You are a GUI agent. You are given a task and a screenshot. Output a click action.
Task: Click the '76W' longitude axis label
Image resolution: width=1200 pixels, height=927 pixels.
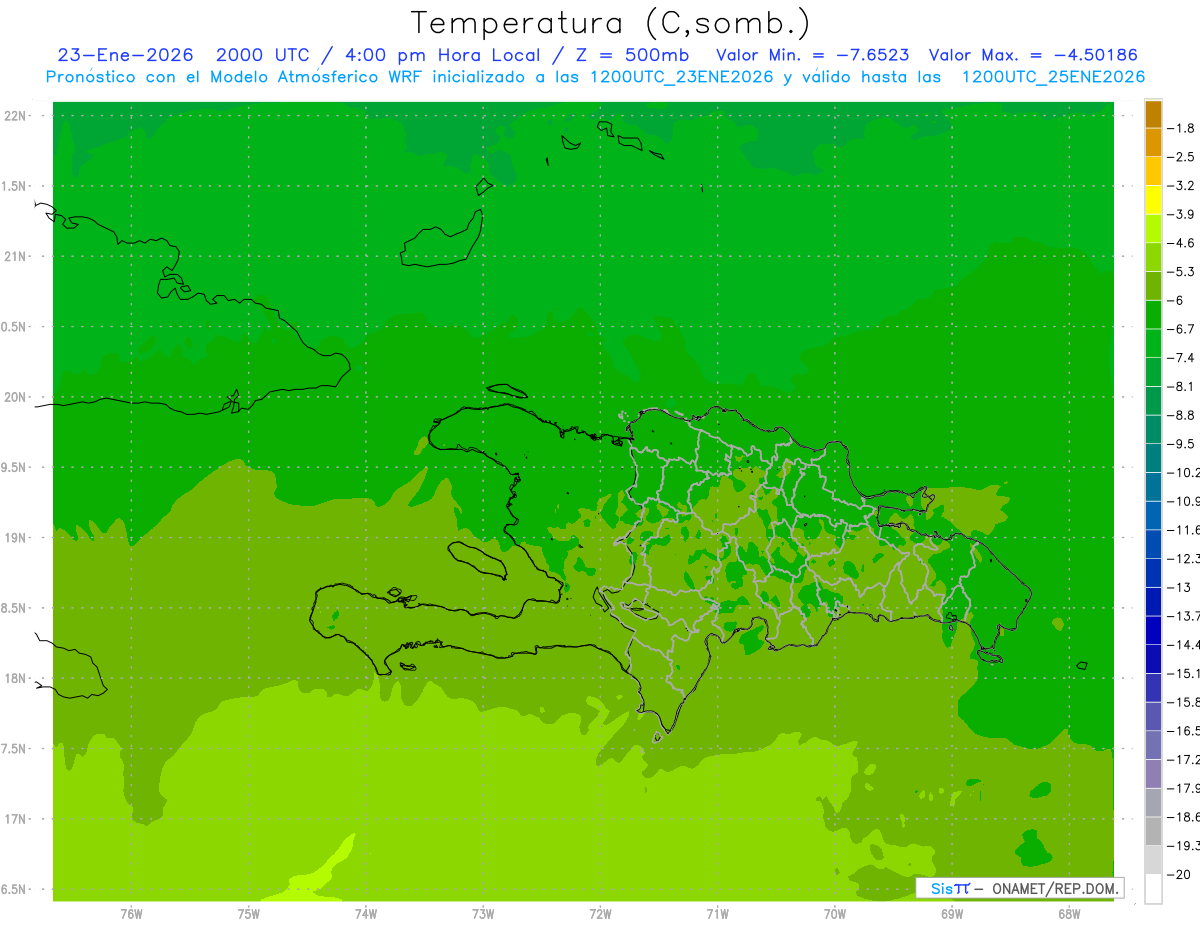pyautogui.click(x=131, y=914)
